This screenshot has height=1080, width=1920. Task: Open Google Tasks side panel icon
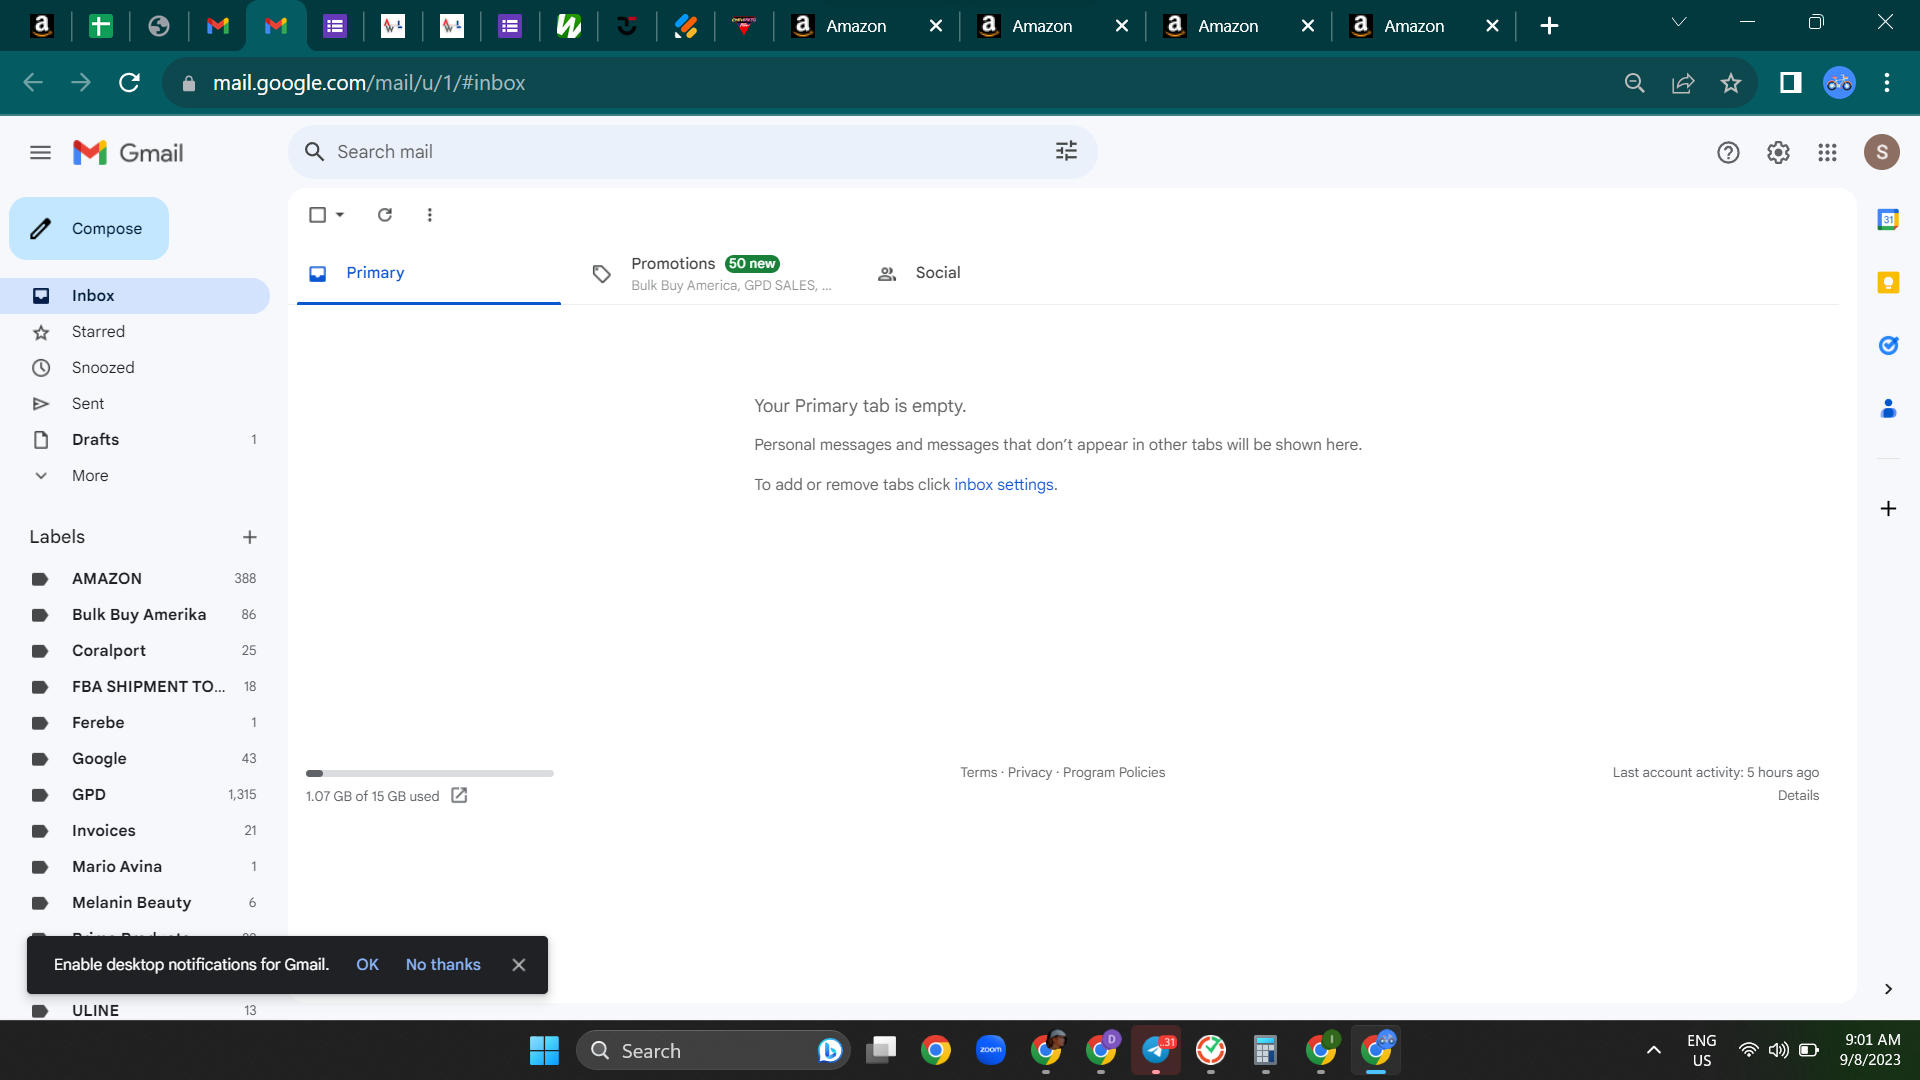click(1888, 345)
